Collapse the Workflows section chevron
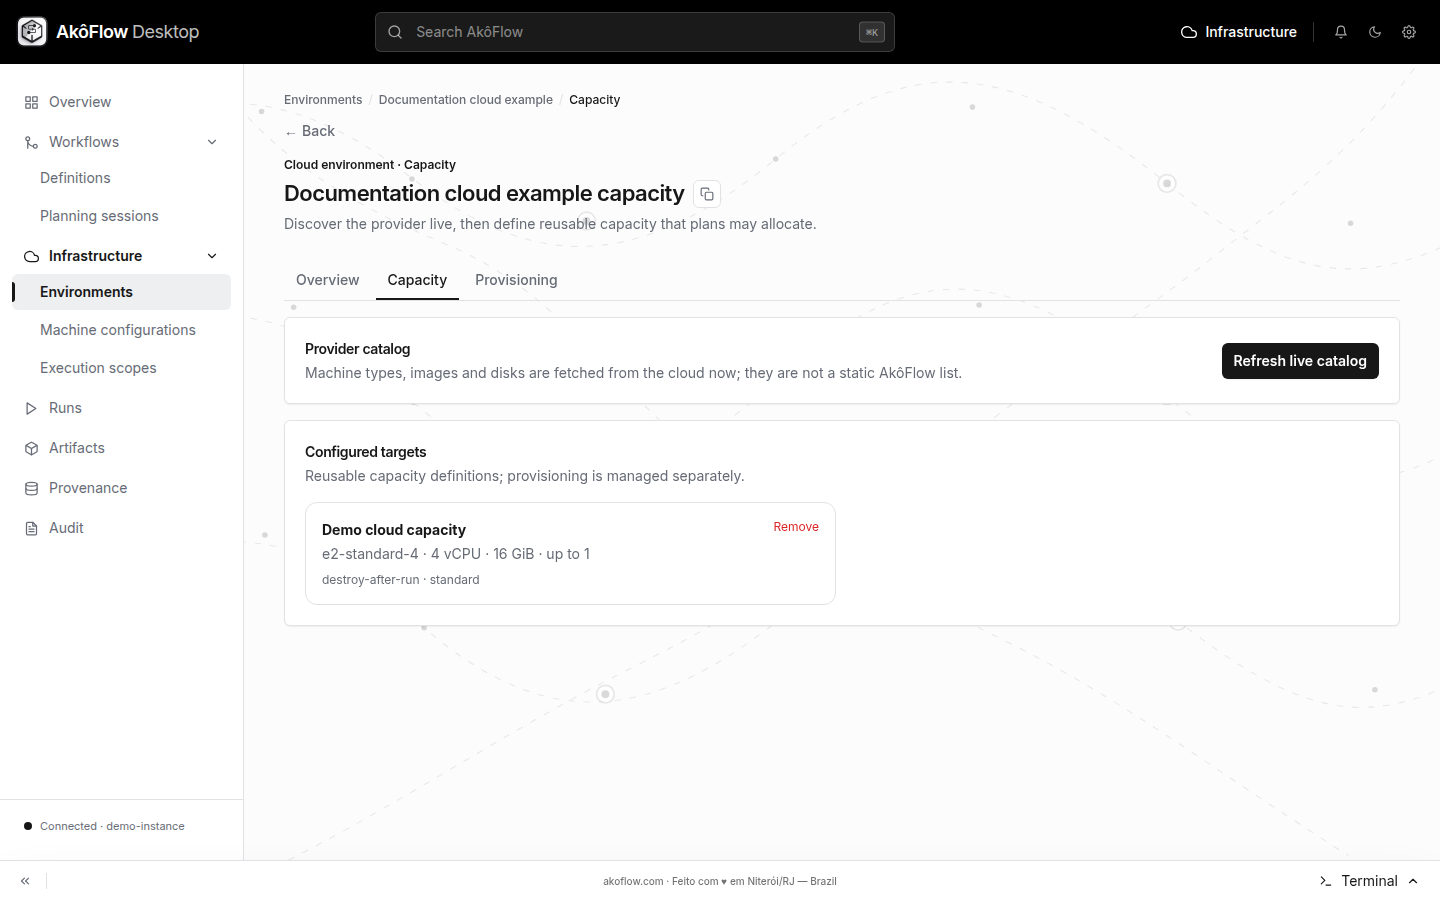This screenshot has width=1440, height=900. coord(212,142)
